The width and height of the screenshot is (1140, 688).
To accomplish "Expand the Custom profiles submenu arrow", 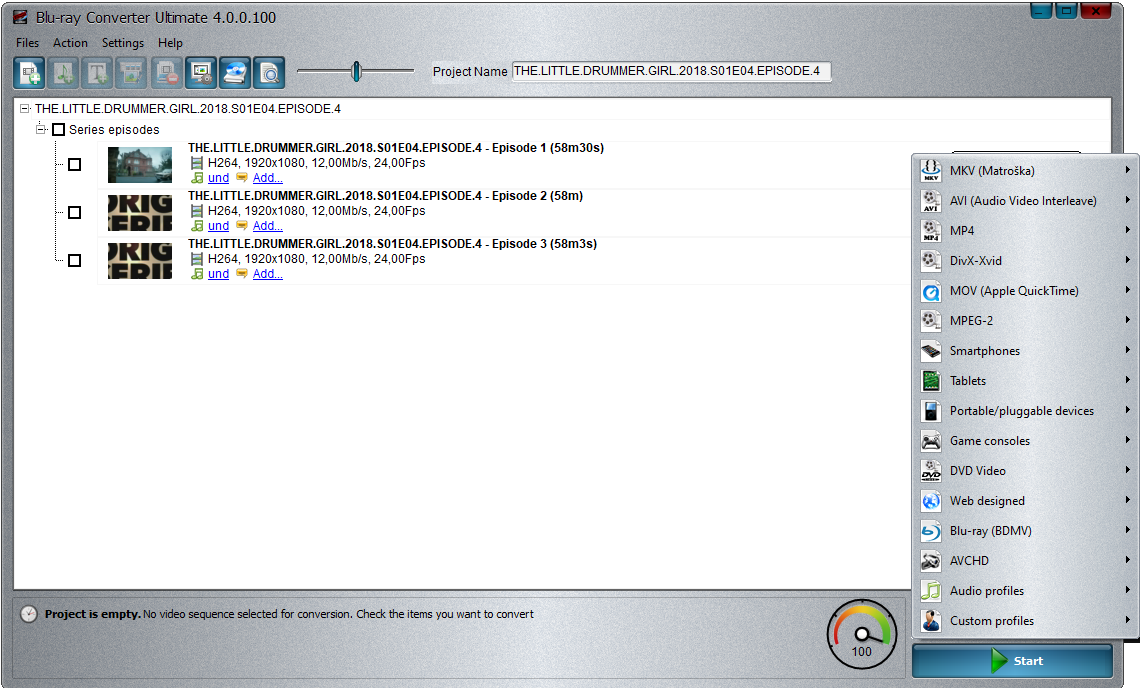I will point(1128,620).
